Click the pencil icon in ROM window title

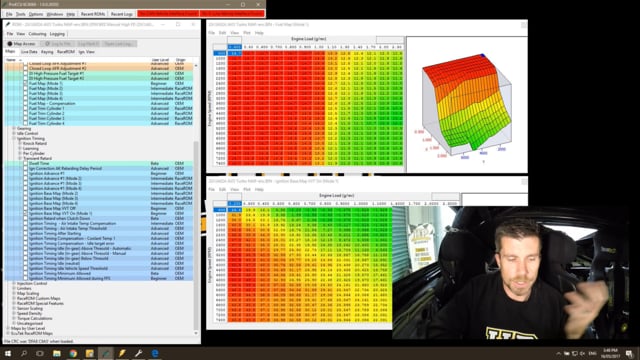point(7,24)
